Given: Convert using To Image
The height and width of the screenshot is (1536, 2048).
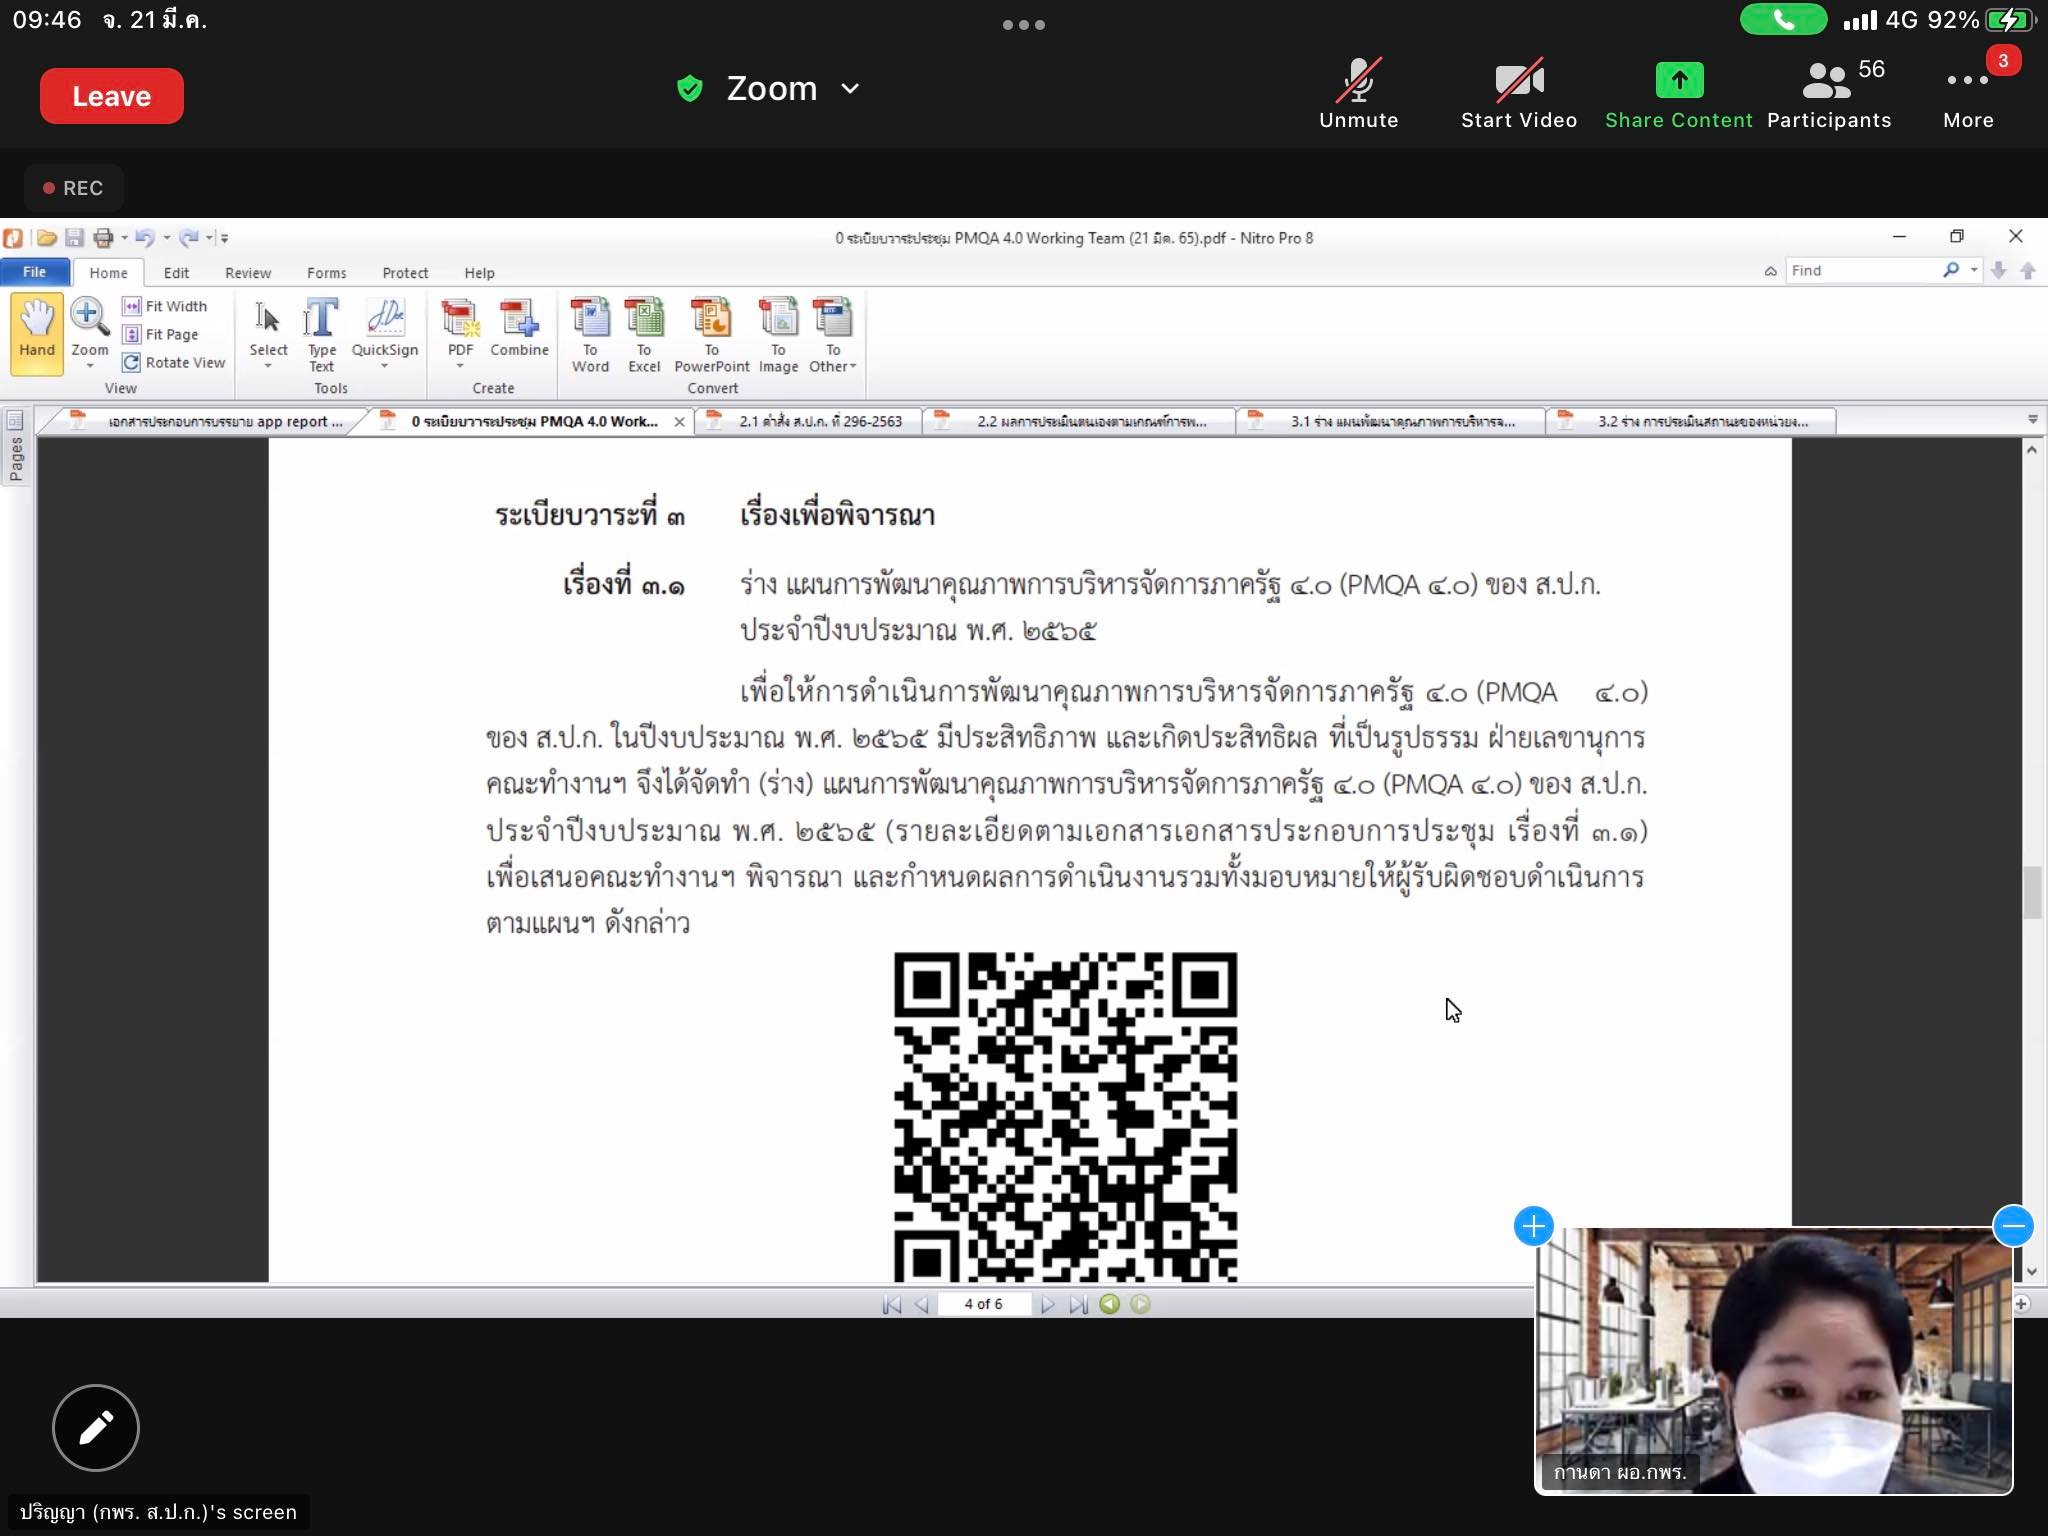Looking at the screenshot, I should pyautogui.click(x=778, y=335).
